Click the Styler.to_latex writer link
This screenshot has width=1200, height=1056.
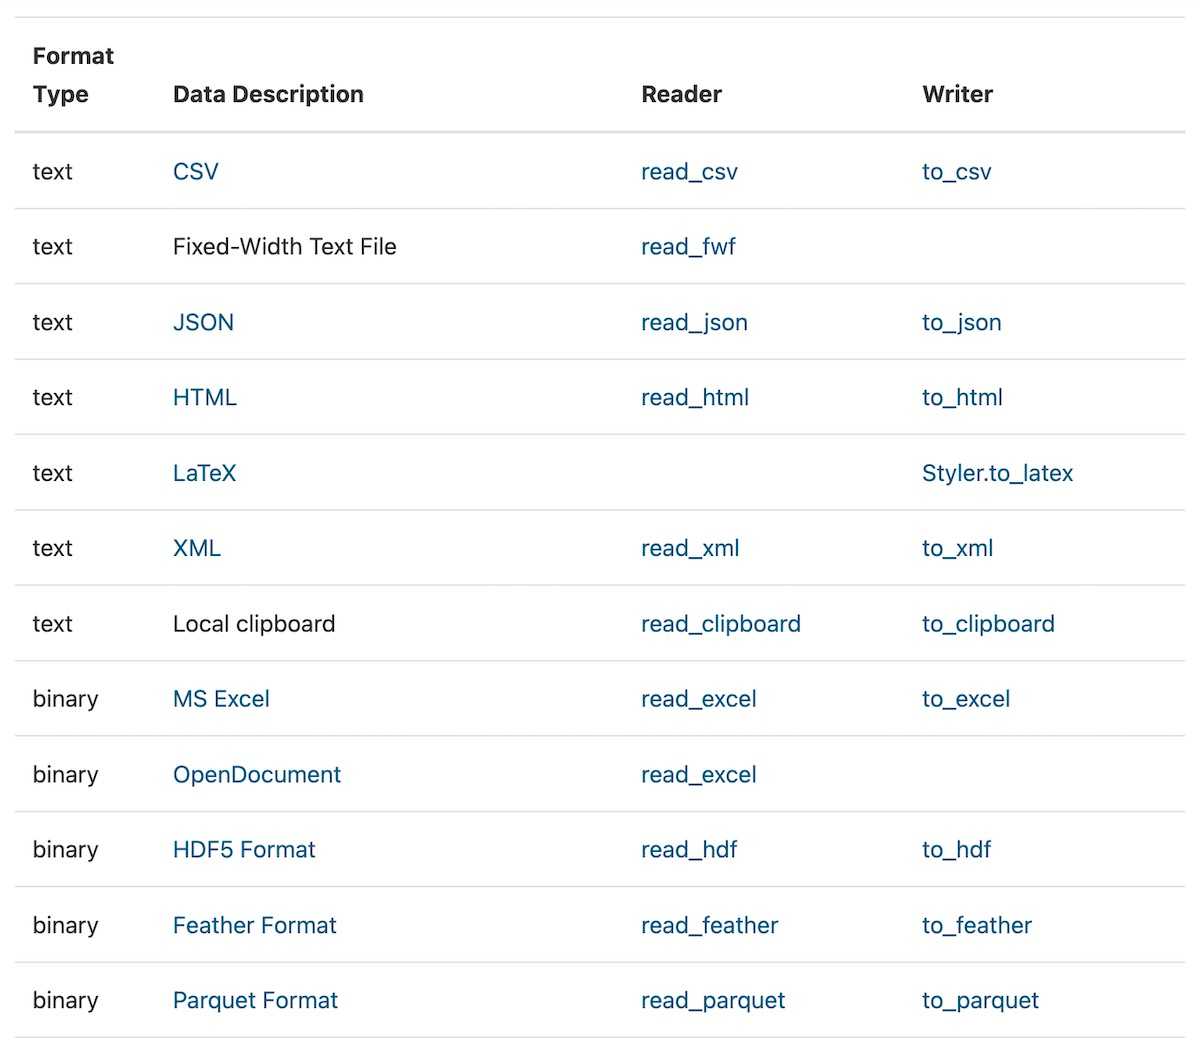pos(997,473)
